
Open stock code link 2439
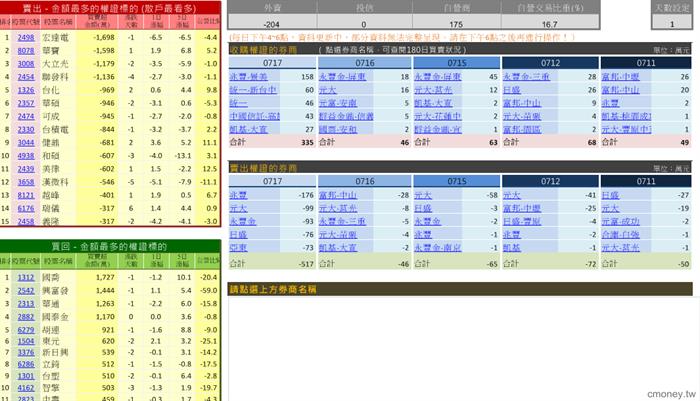pyautogui.click(x=26, y=169)
